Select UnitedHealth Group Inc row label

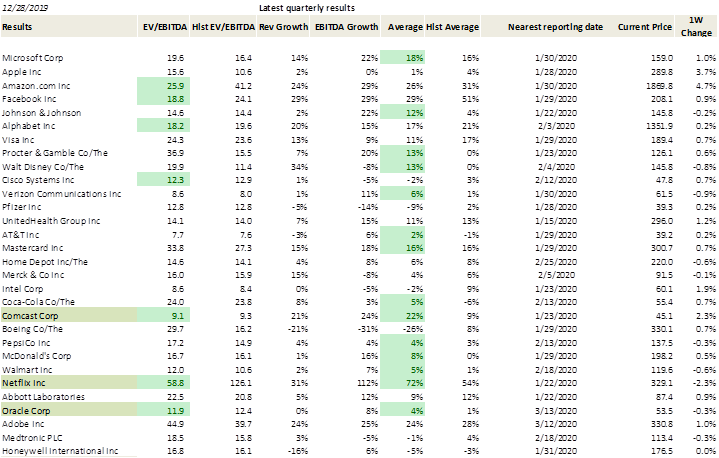(51, 221)
